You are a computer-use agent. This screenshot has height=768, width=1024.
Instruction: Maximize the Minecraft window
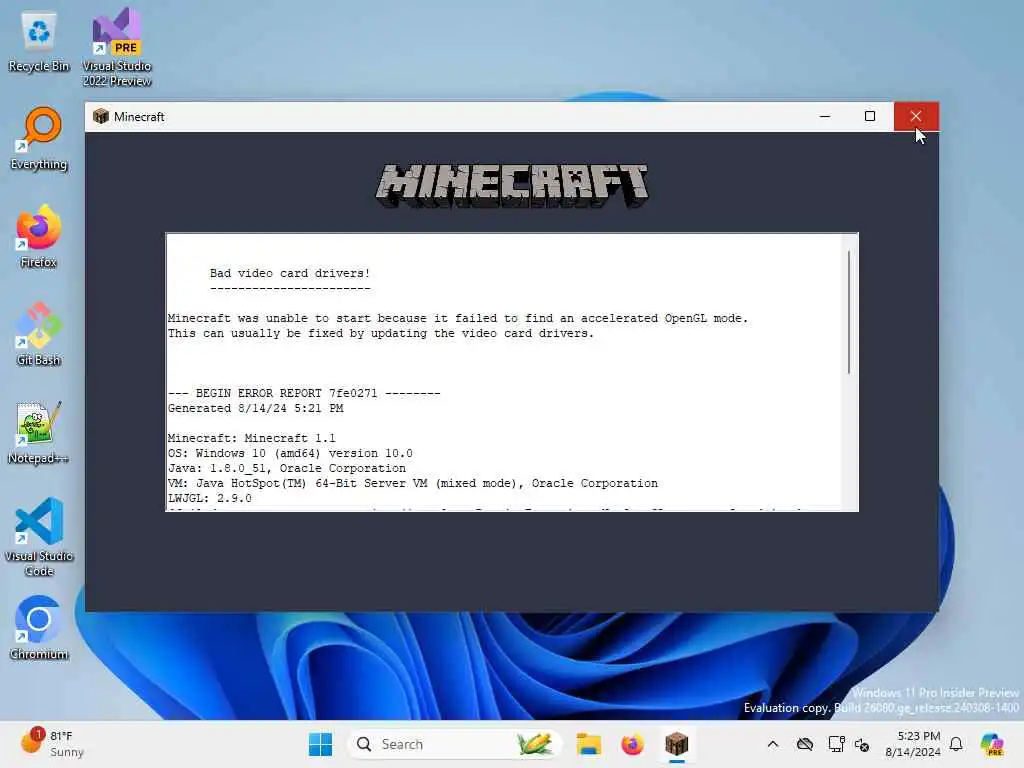(x=870, y=116)
